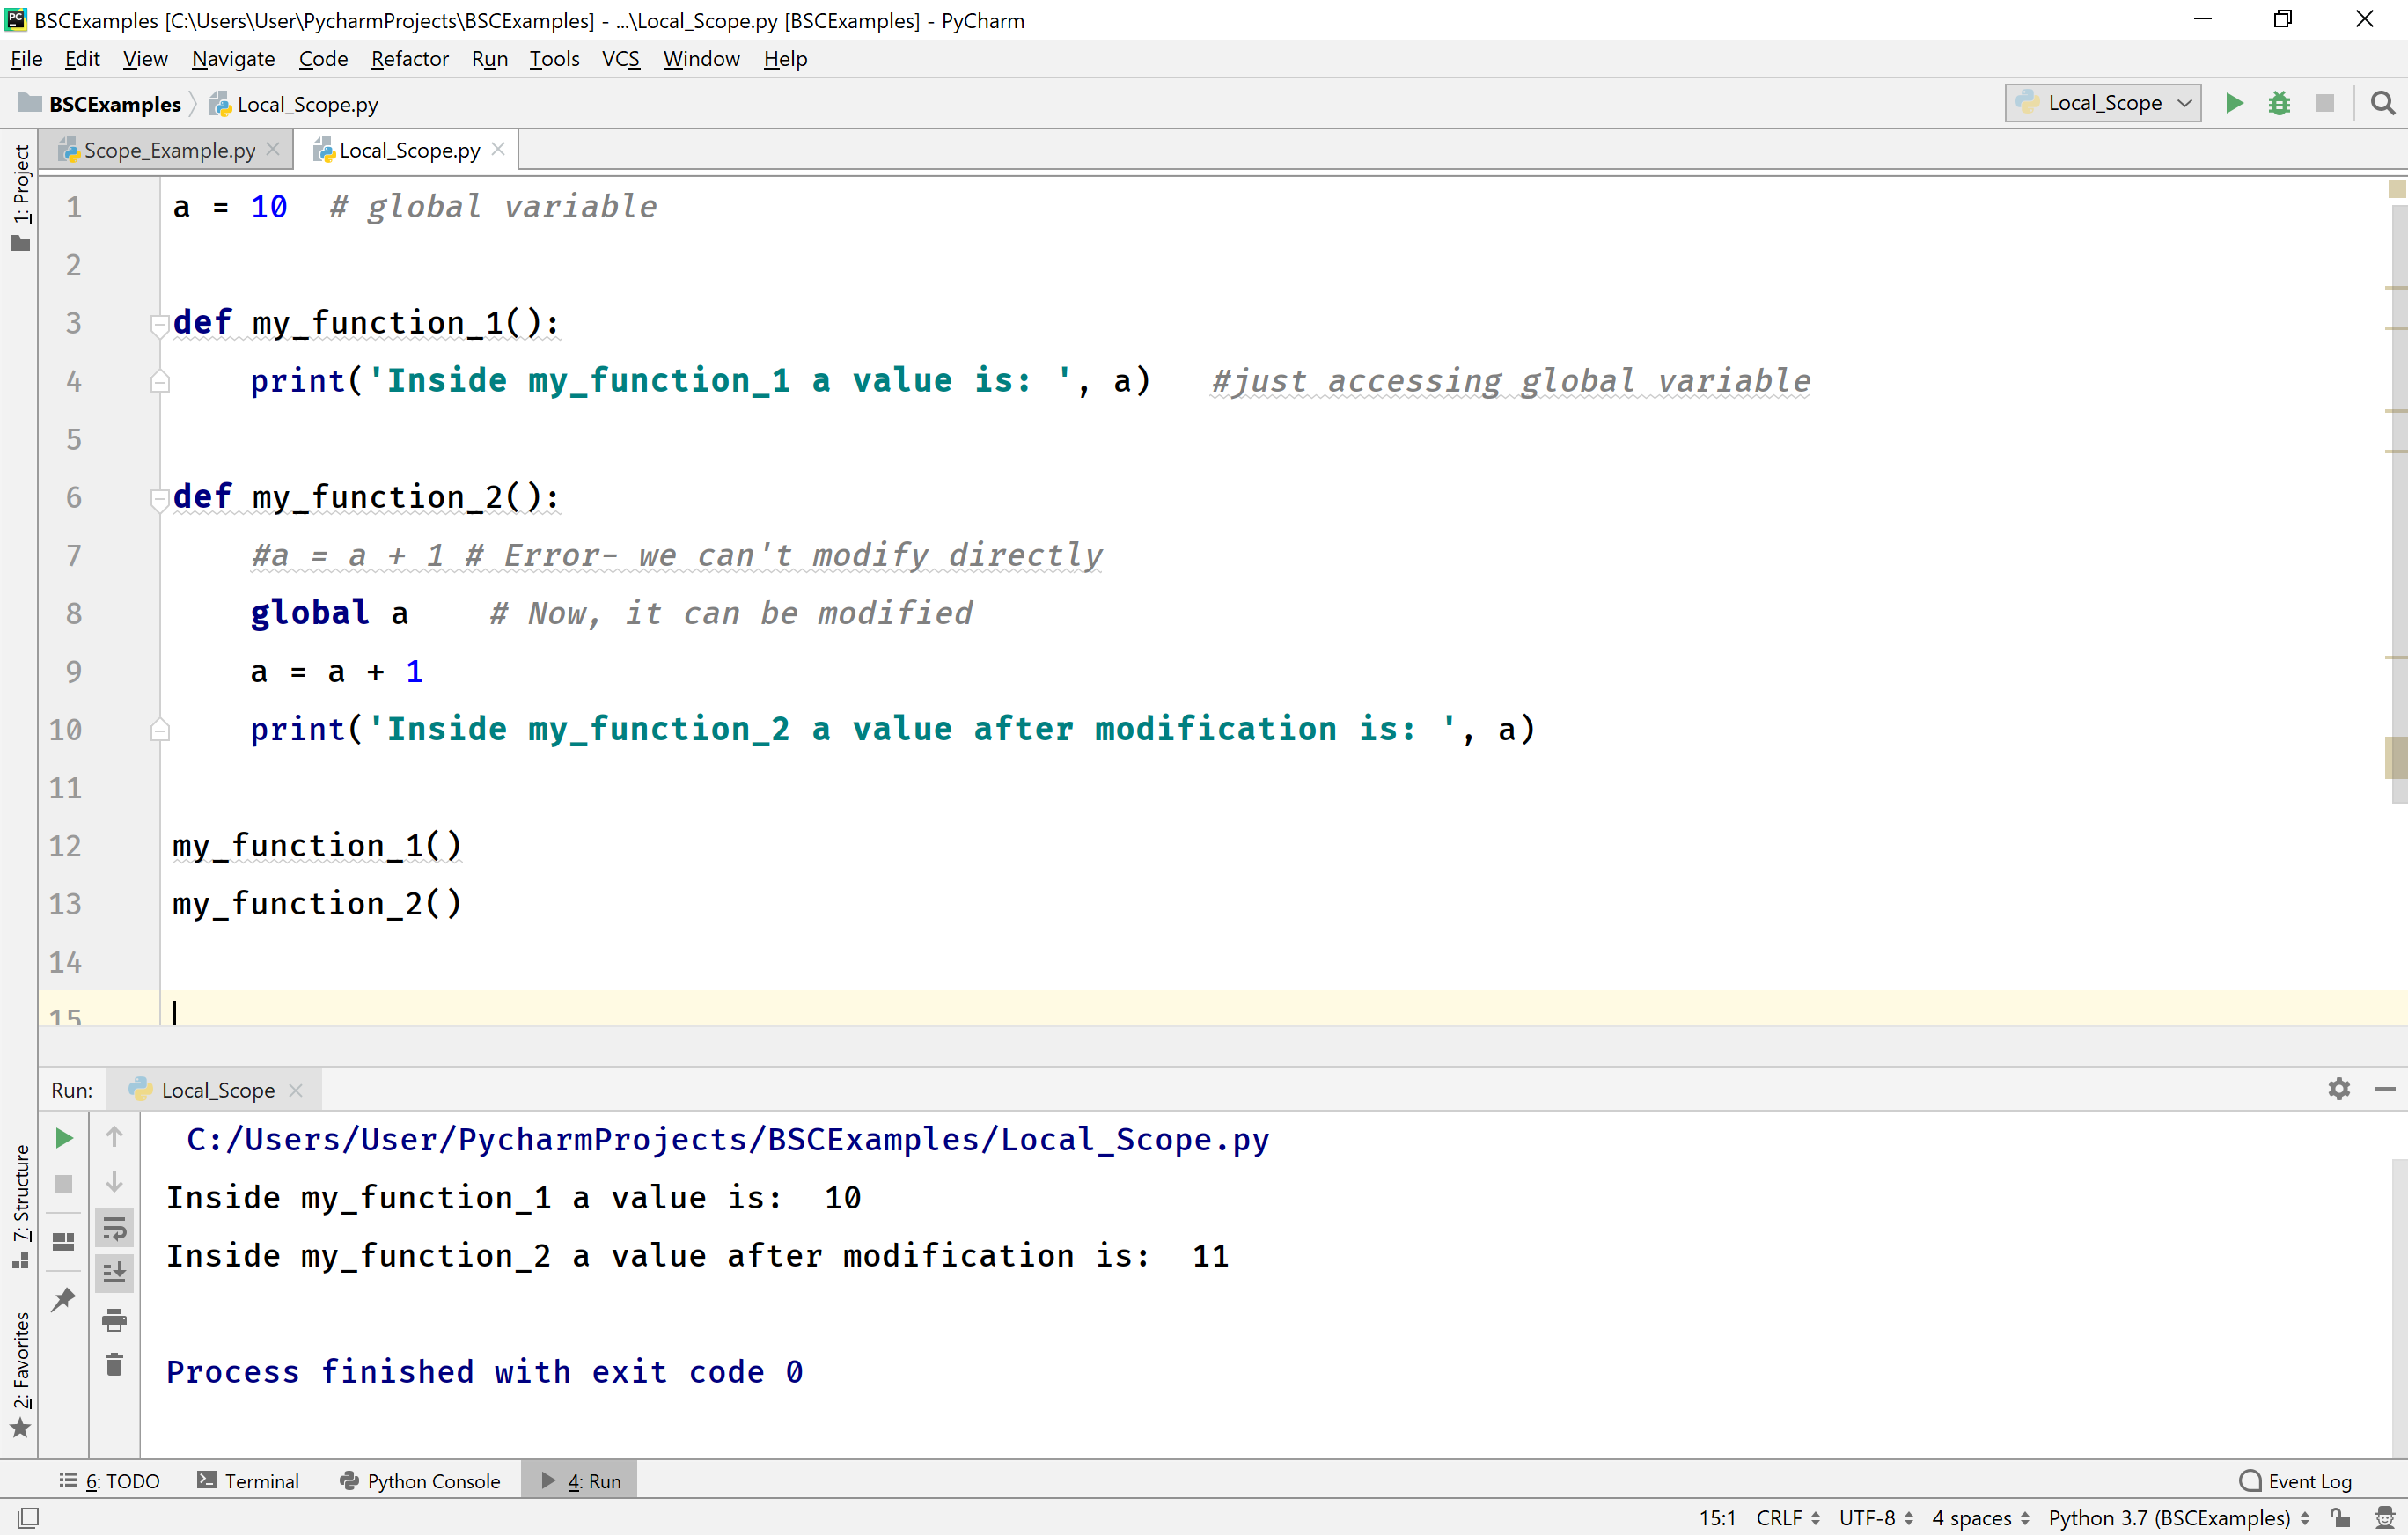This screenshot has height=1535, width=2408.
Task: Clear the console with the trash icon
Action: click(x=114, y=1363)
